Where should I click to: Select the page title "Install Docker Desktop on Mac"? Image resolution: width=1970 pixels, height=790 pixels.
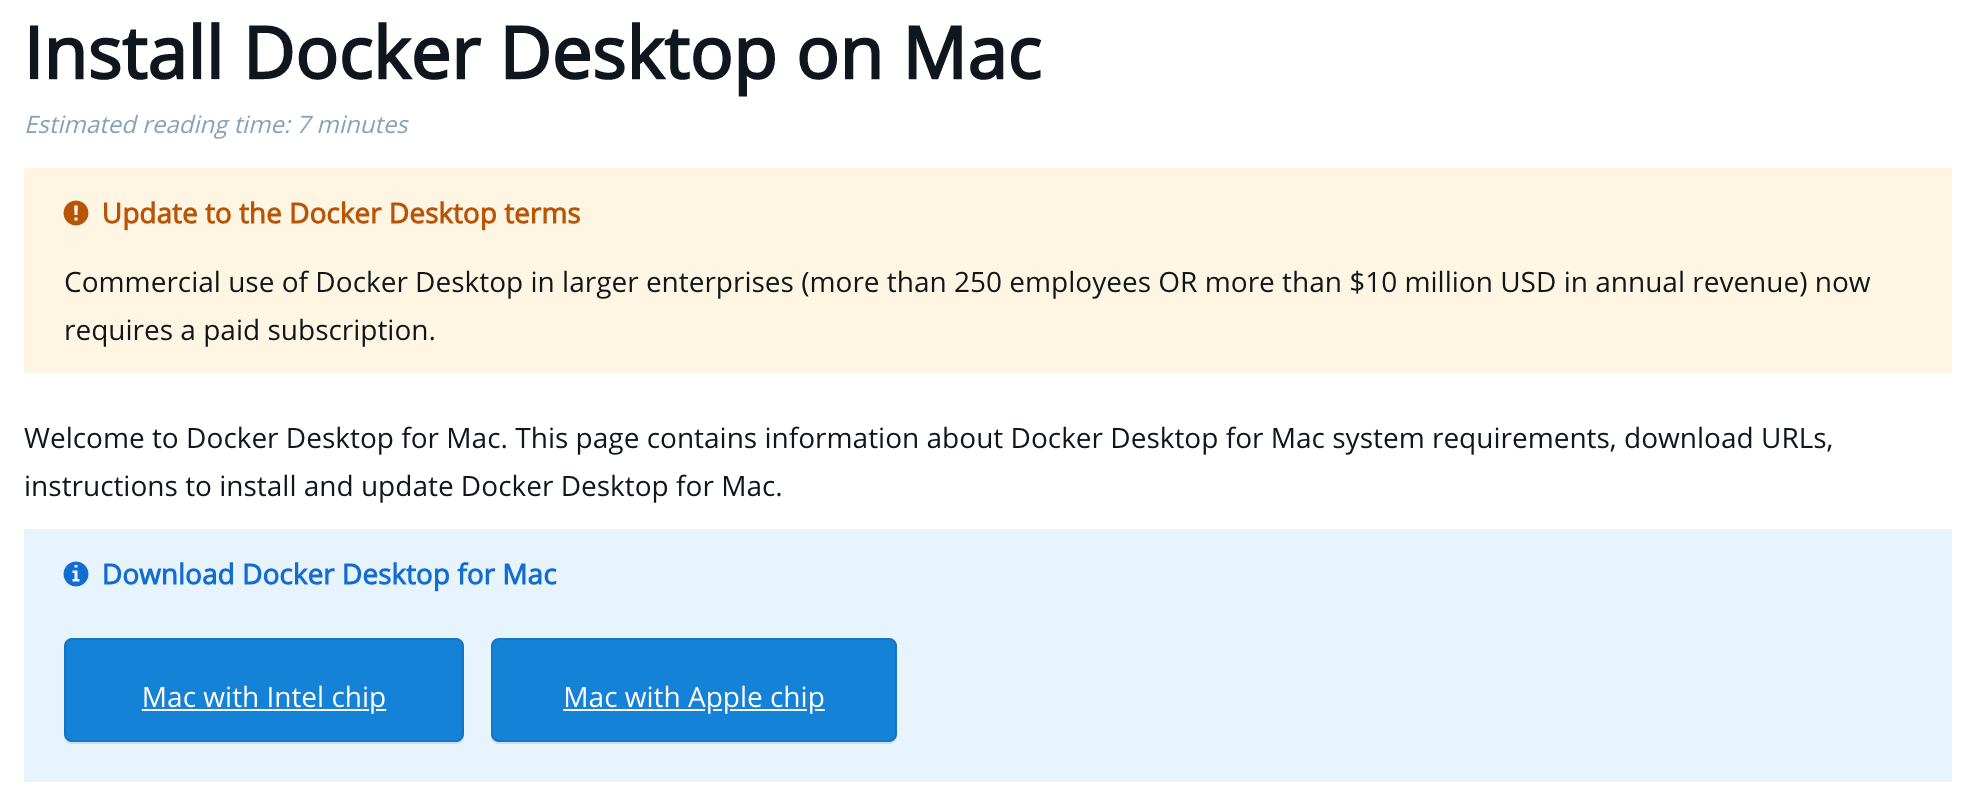pos(534,52)
